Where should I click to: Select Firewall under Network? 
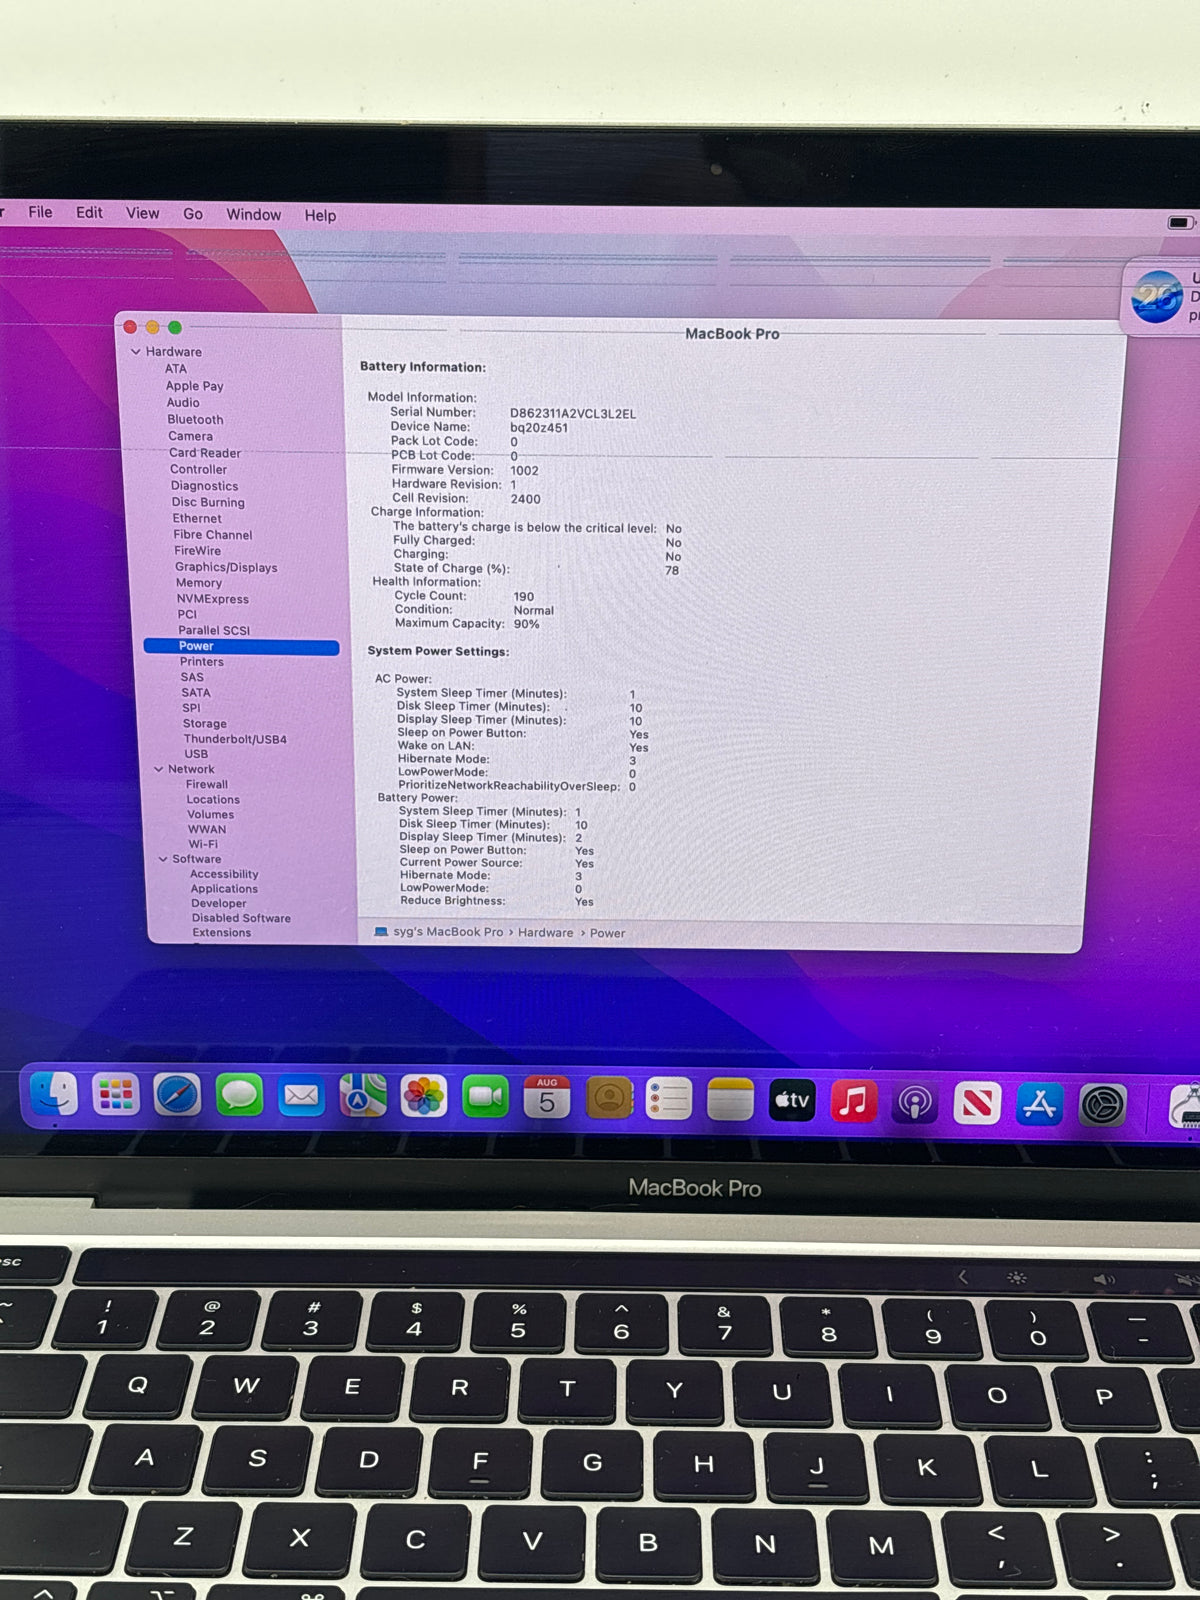tap(207, 784)
